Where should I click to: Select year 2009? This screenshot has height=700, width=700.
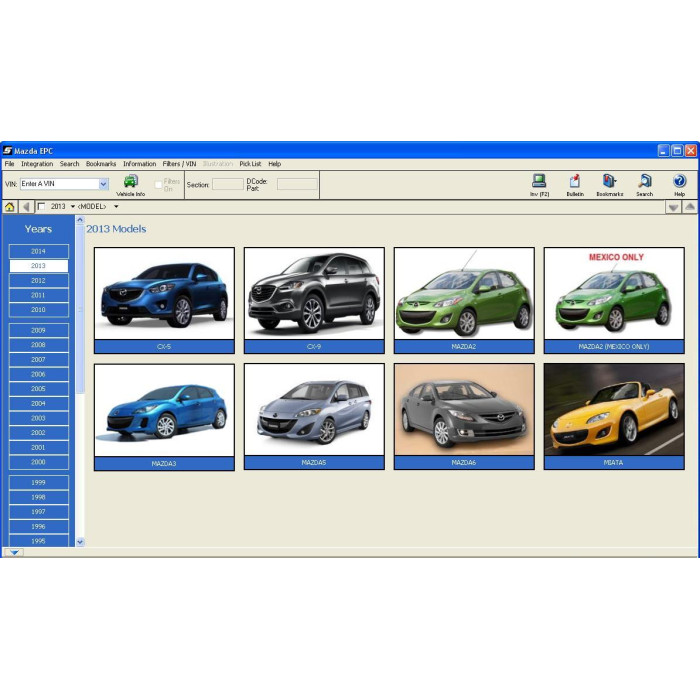pos(38,330)
